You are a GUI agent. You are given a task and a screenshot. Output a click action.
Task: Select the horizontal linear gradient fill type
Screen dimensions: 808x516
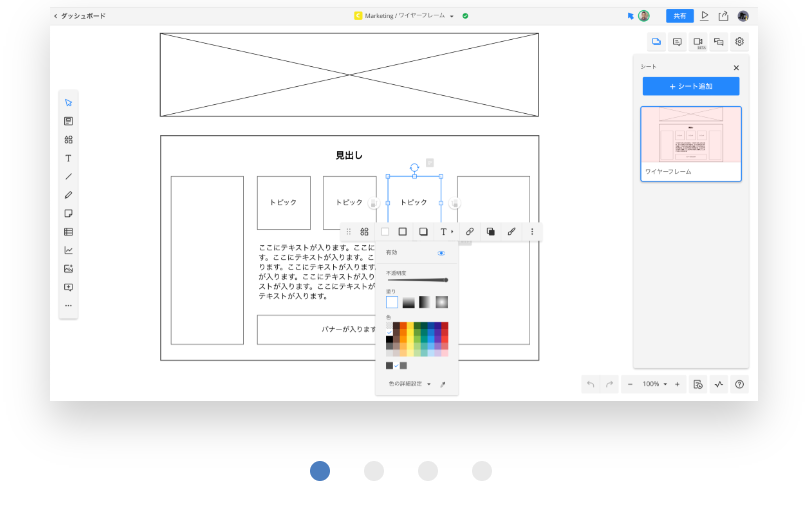coord(425,302)
